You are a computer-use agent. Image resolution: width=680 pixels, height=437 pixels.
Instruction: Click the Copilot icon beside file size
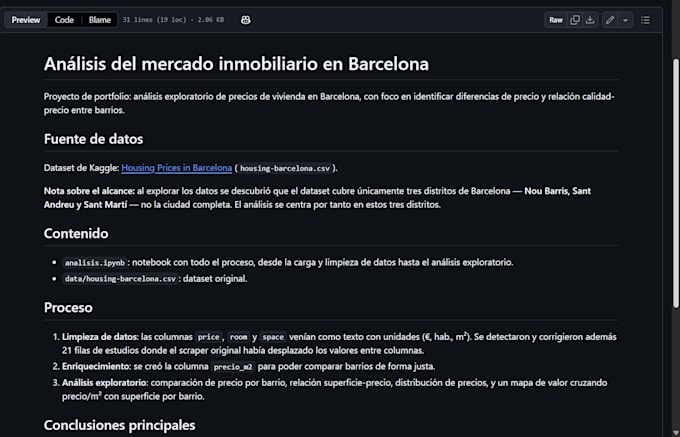coord(245,20)
